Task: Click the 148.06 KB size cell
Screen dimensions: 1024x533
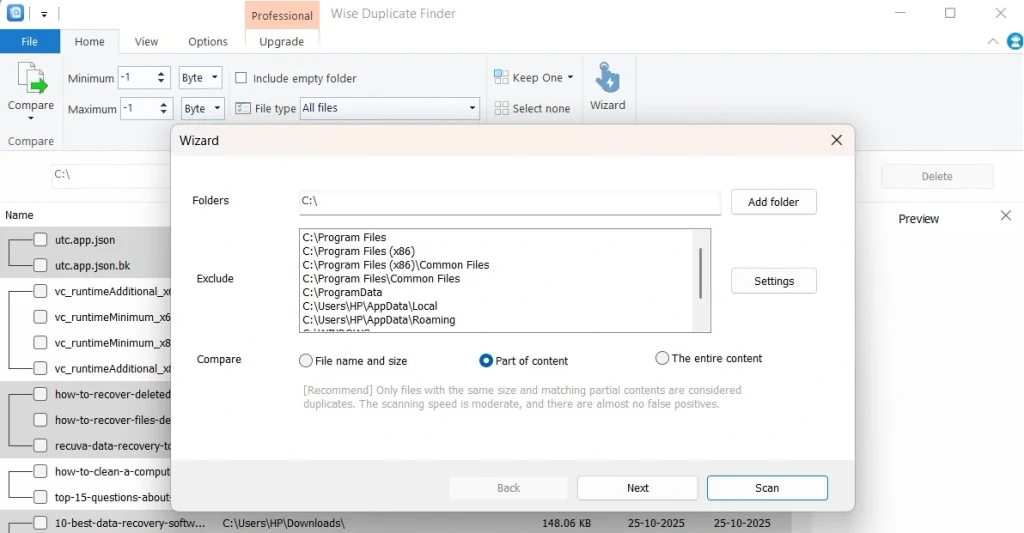Action: coord(566,523)
